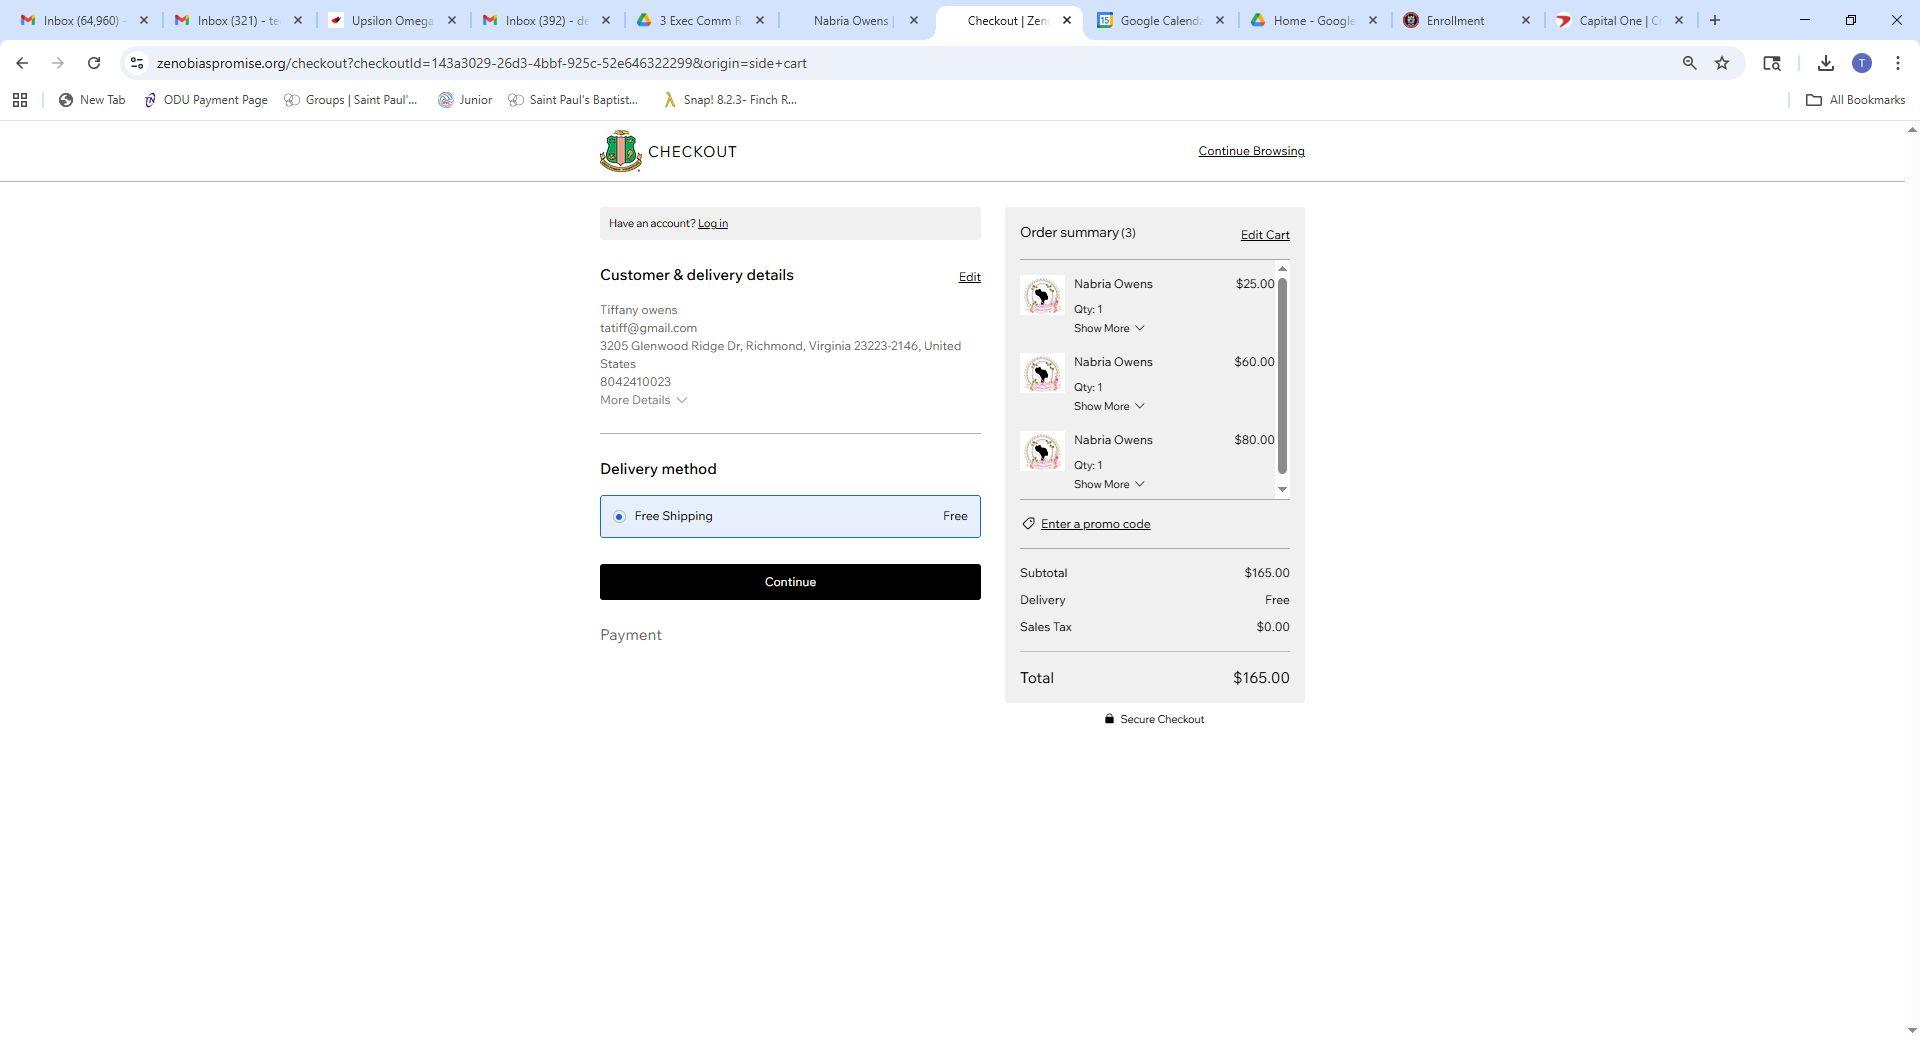1920x1040 pixels.
Task: Switch to the 3 Exec Comm tab
Action: pyautogui.click(x=700, y=20)
